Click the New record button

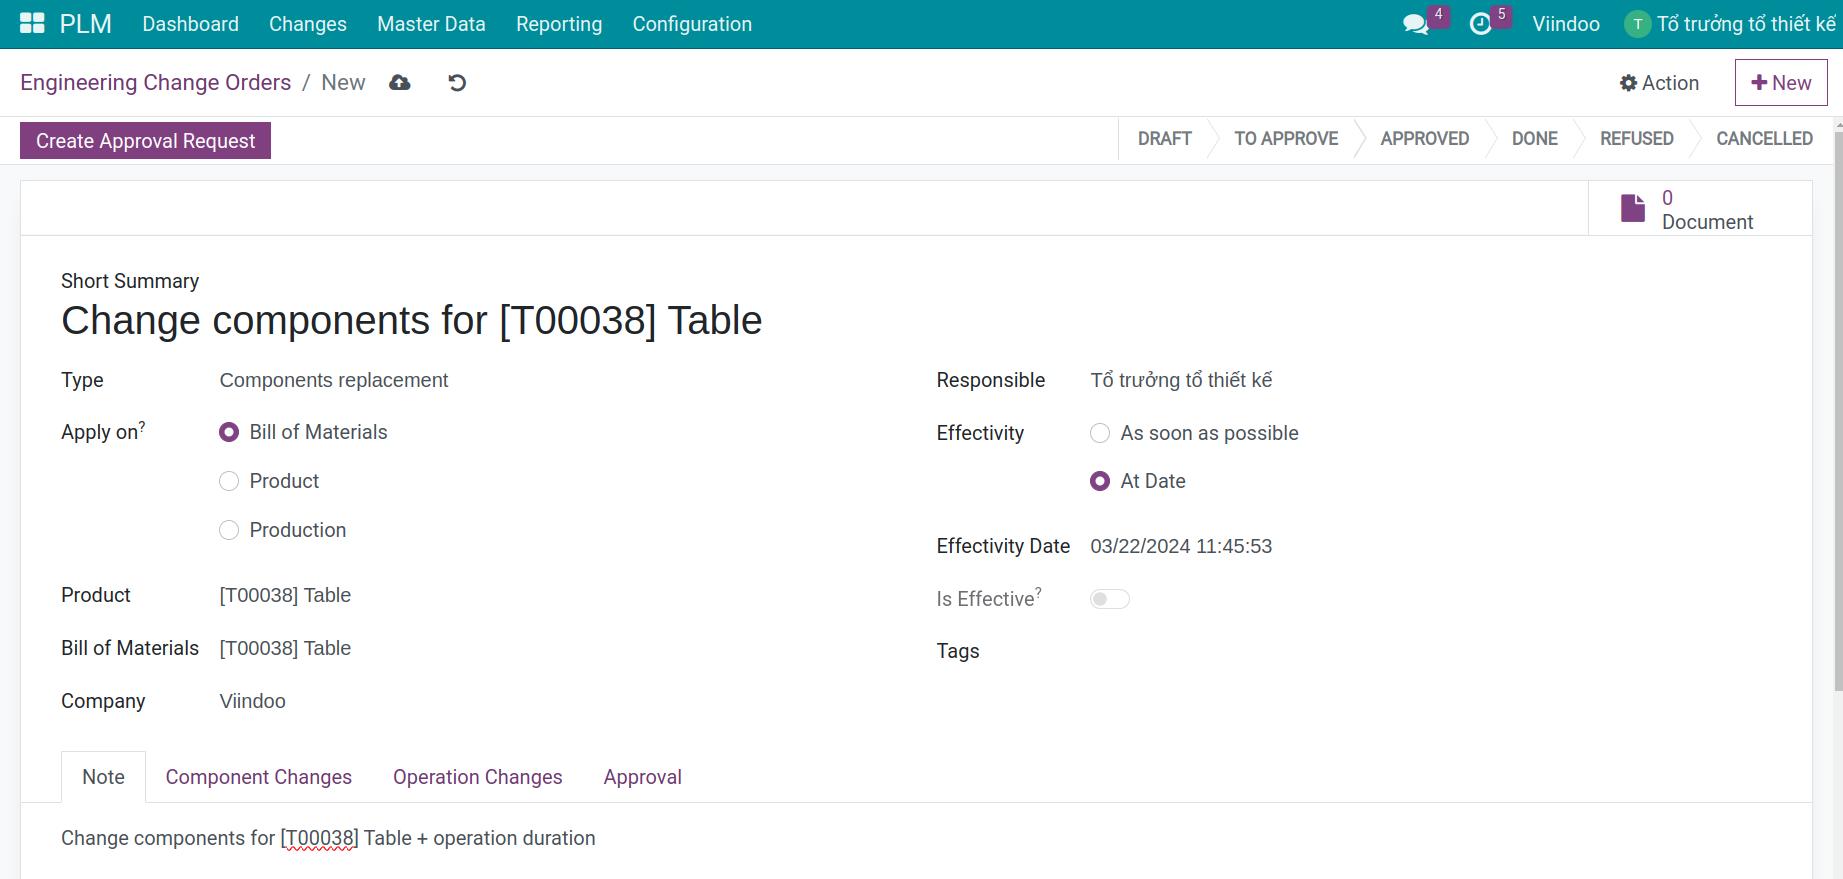tap(1781, 83)
